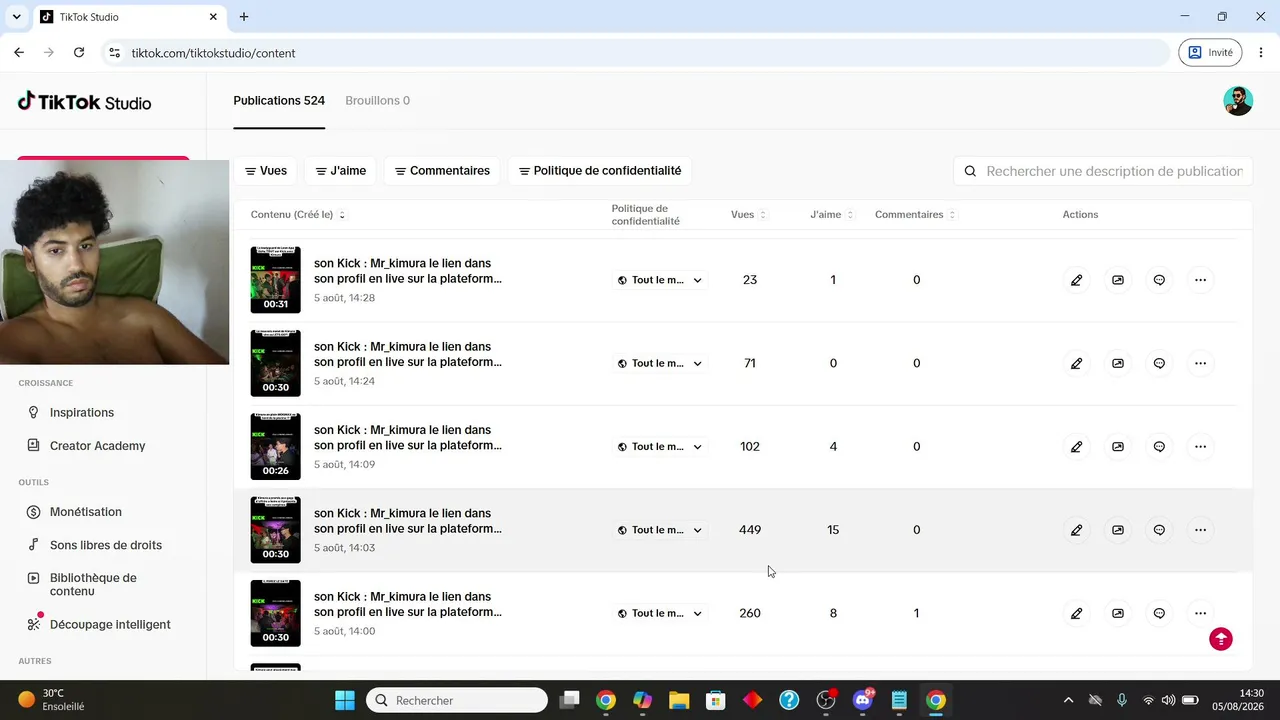Open File Explorer from the taskbar

point(679,700)
